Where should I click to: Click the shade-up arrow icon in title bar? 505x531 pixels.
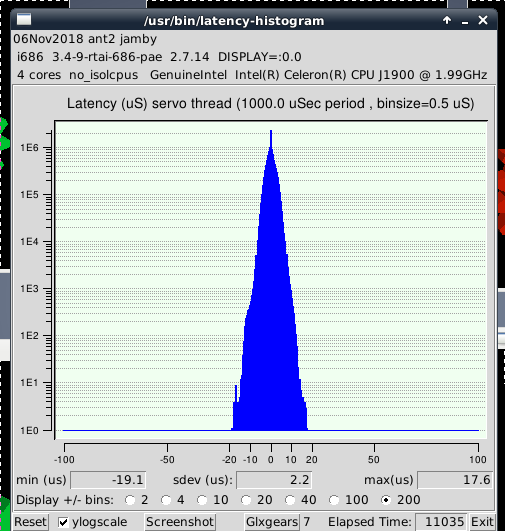tap(447, 20)
